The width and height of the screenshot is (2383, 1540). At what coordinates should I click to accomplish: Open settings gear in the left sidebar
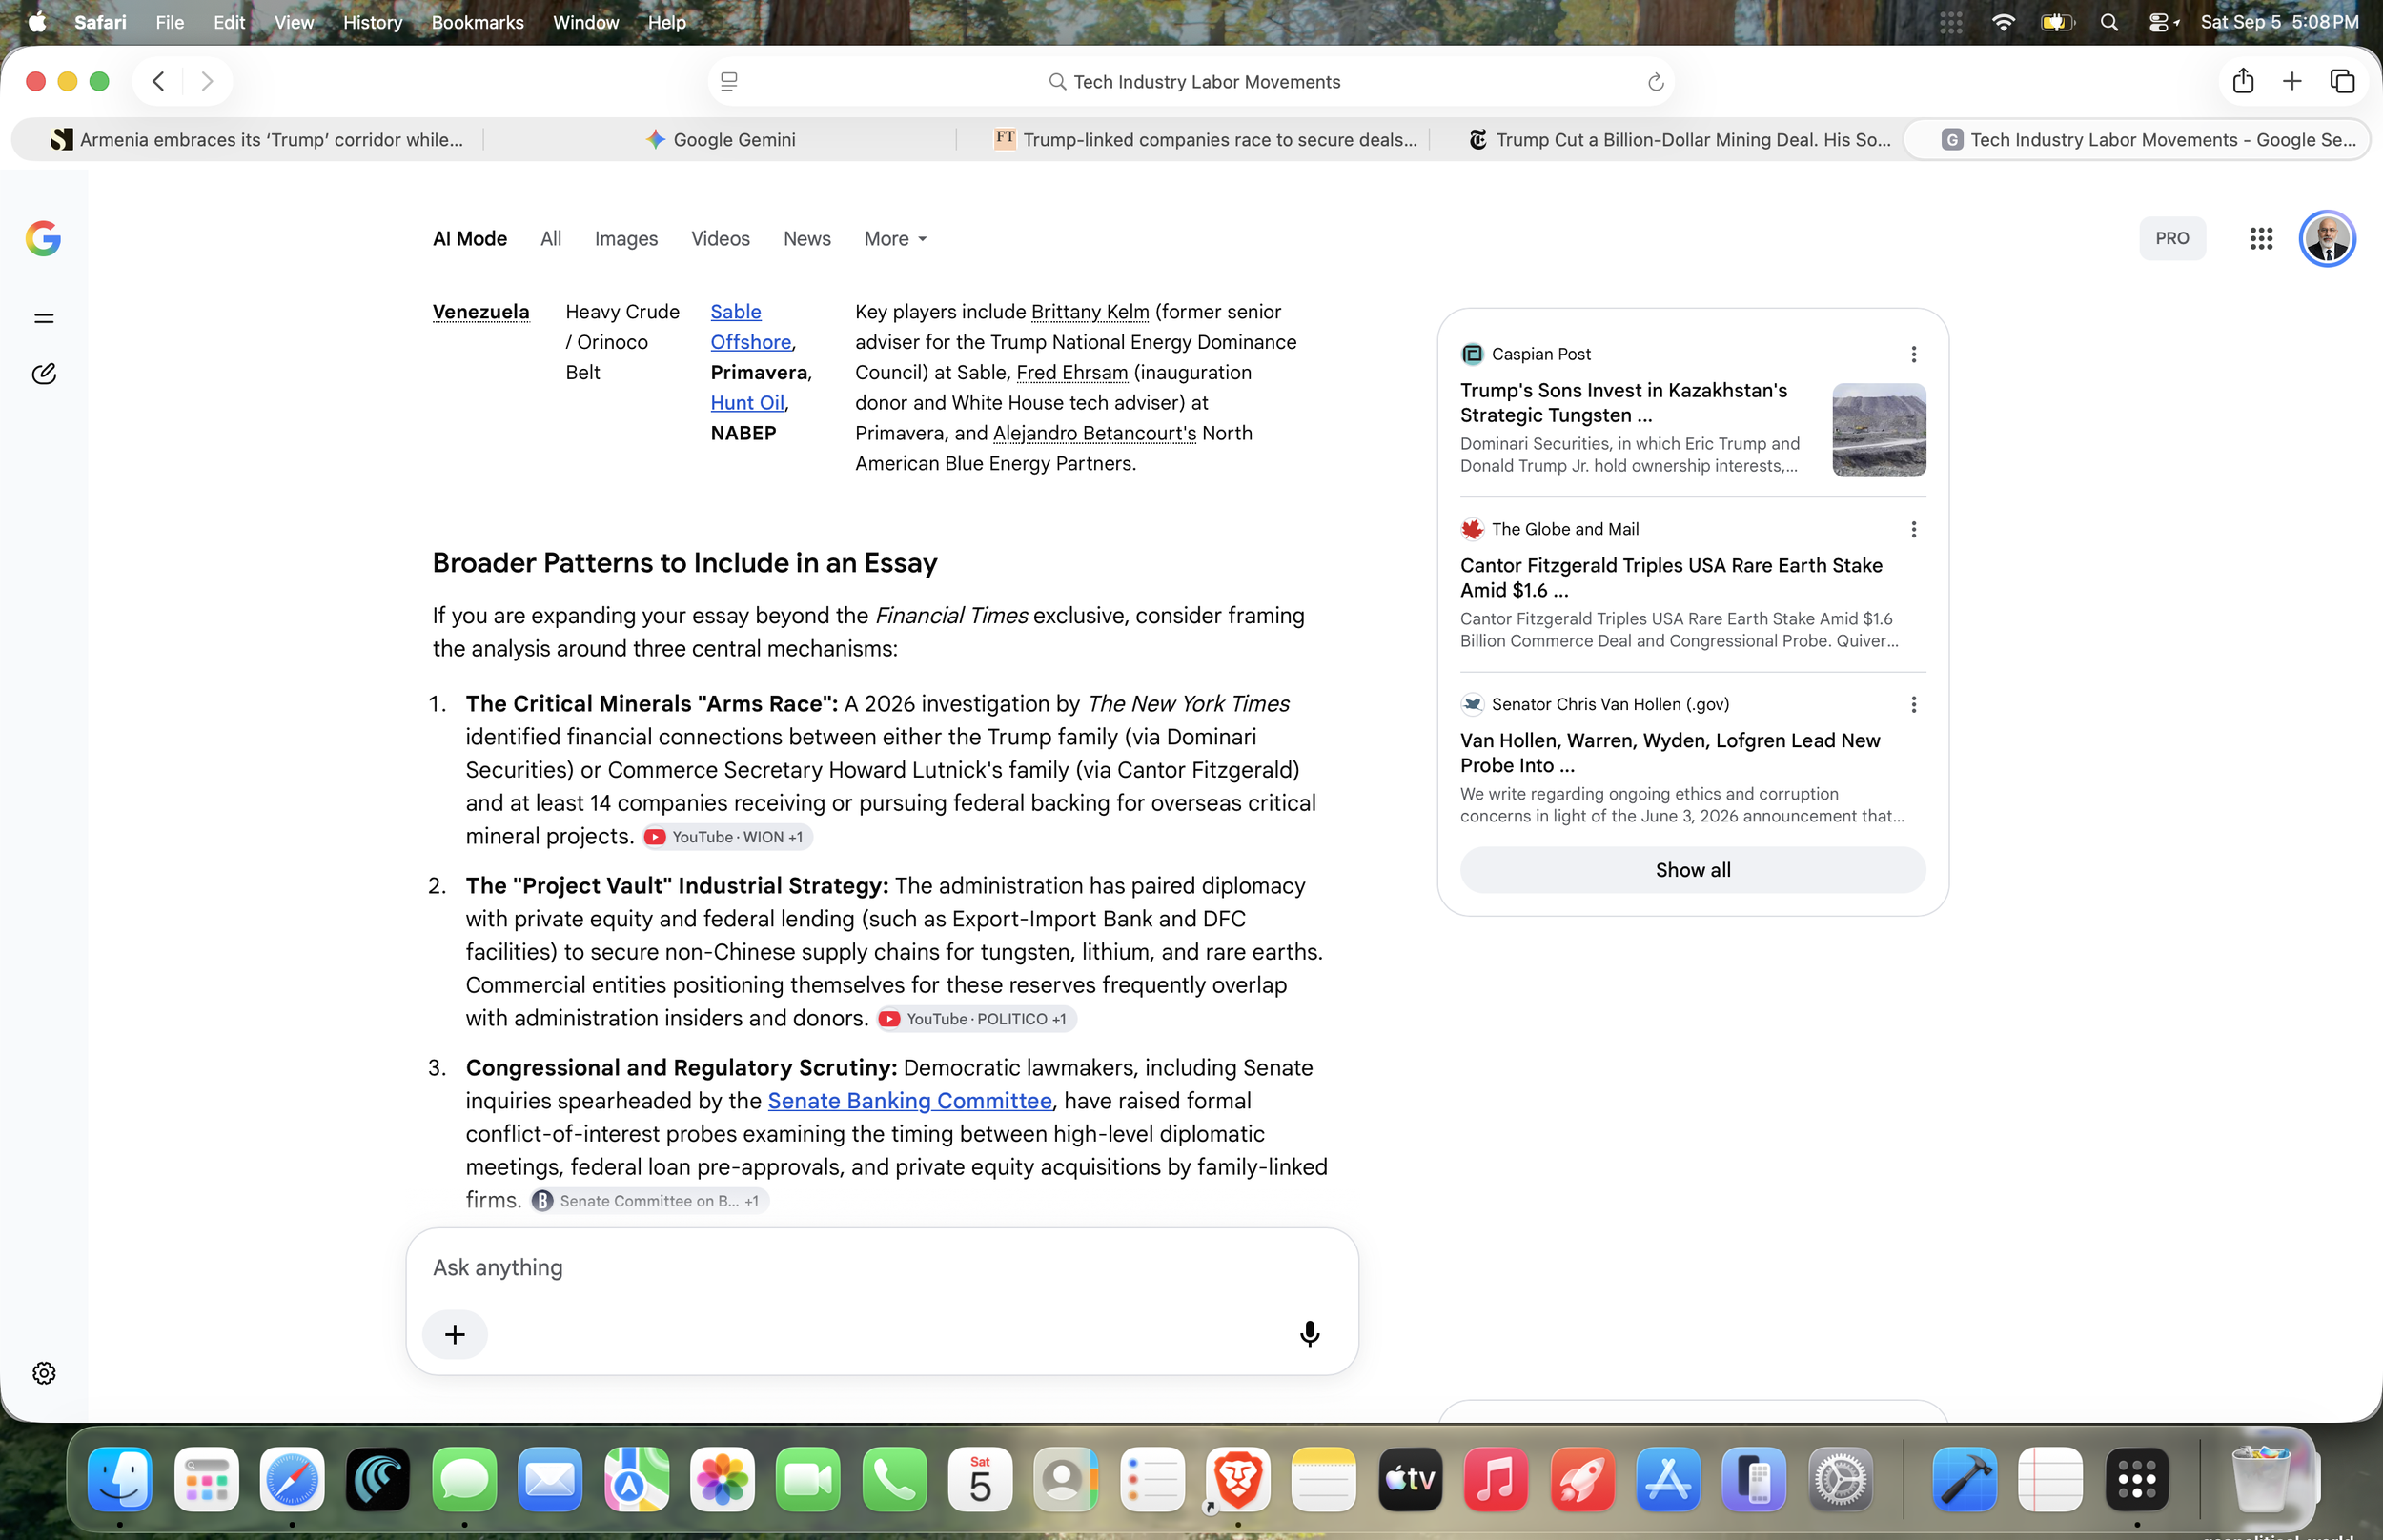tap(44, 1373)
